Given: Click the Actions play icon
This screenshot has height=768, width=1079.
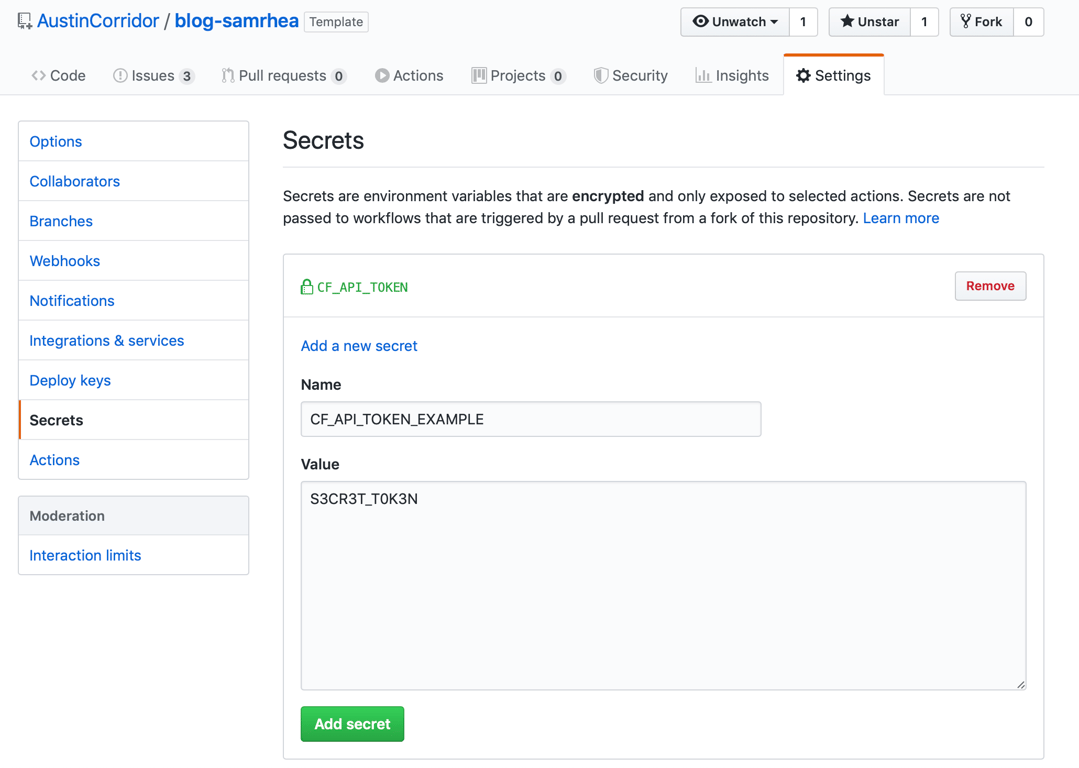Looking at the screenshot, I should [382, 75].
